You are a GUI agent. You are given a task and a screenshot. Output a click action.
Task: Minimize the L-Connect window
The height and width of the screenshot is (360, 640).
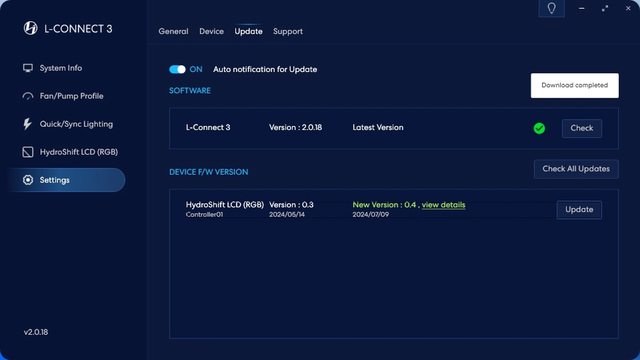[582, 8]
